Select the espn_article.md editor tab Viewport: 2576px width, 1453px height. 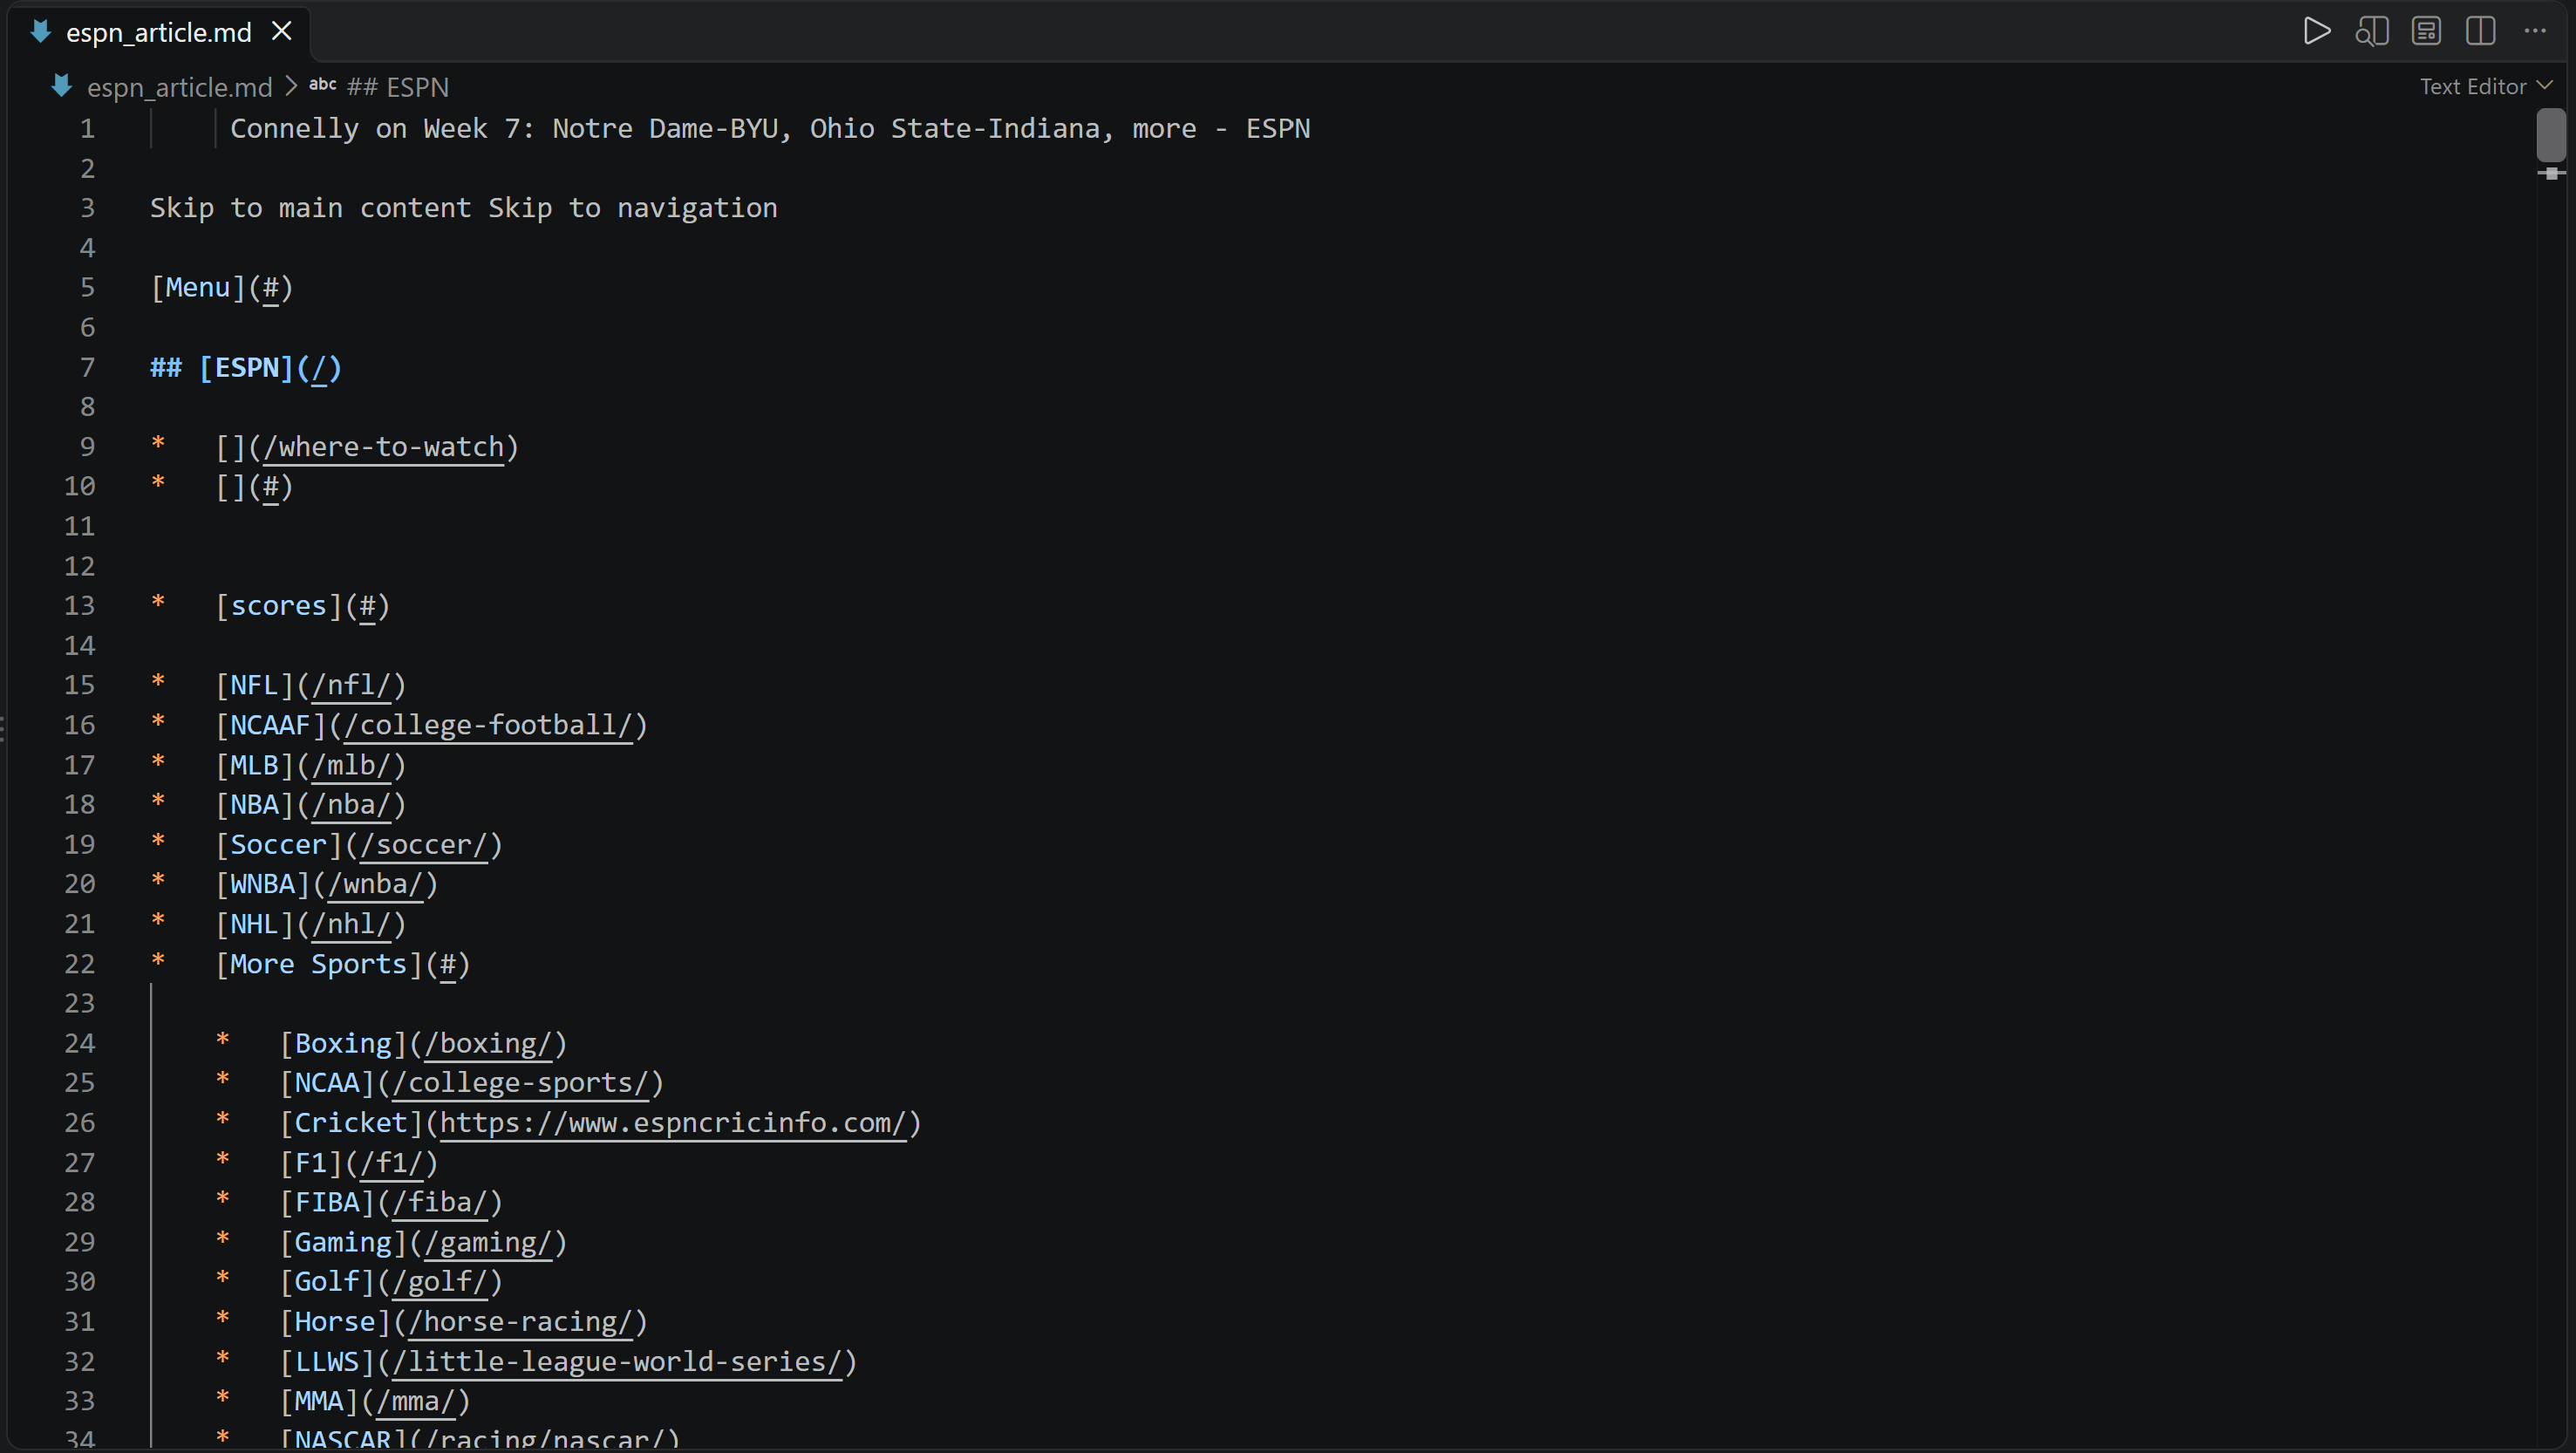pyautogui.click(x=159, y=32)
